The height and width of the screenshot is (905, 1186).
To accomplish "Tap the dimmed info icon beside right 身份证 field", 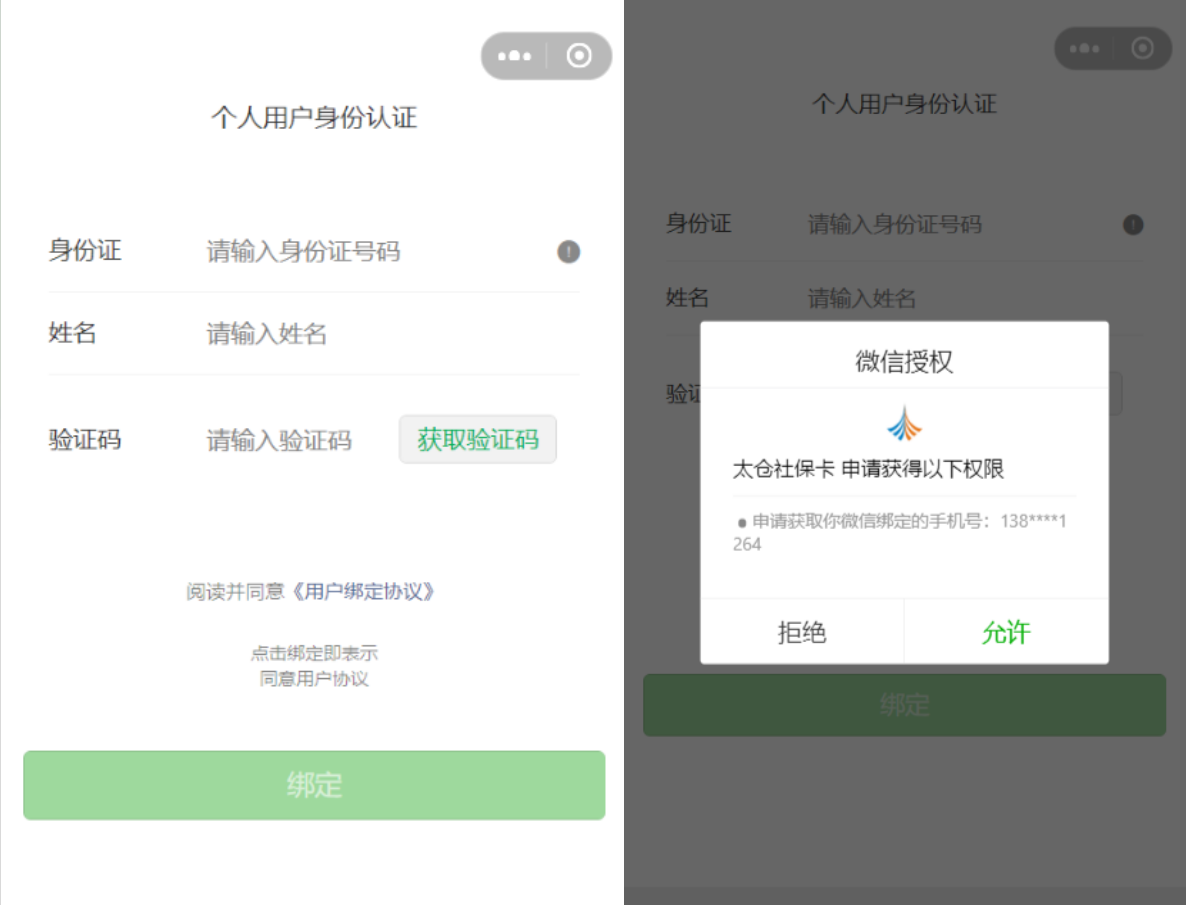I will [1133, 225].
